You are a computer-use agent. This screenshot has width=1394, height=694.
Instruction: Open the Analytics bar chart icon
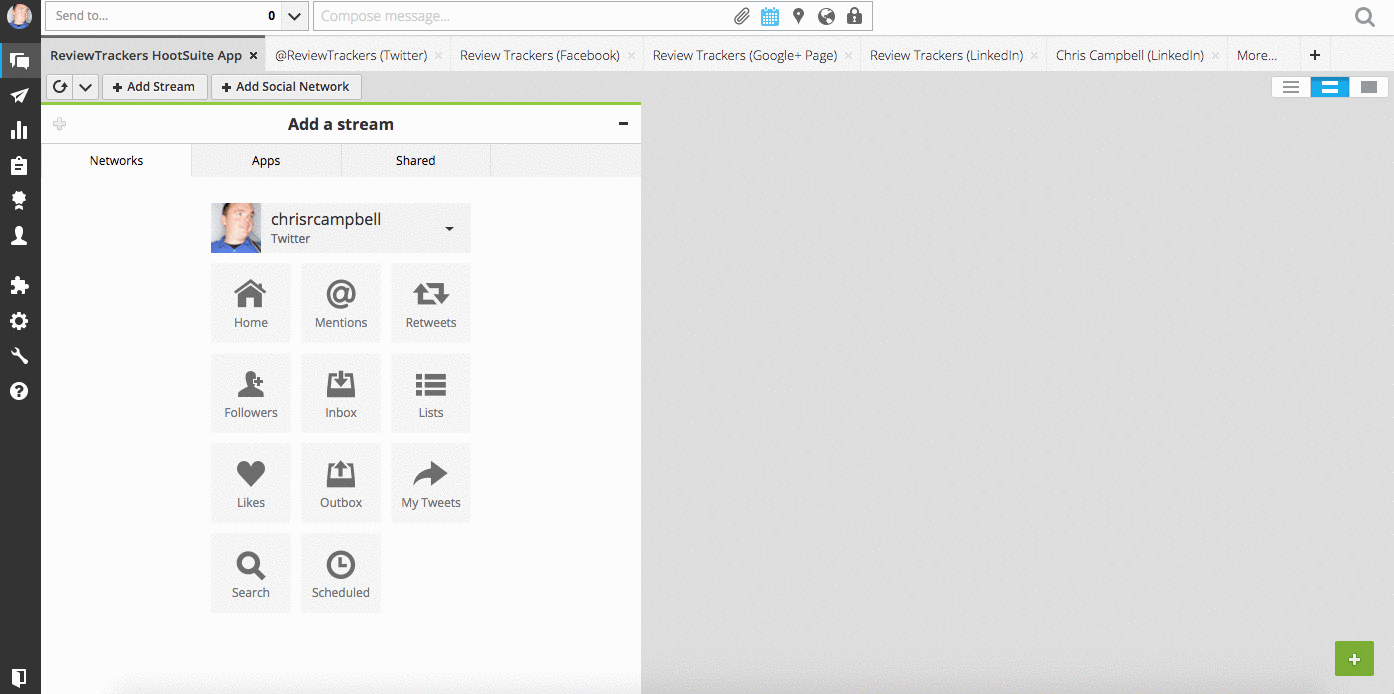[19, 130]
